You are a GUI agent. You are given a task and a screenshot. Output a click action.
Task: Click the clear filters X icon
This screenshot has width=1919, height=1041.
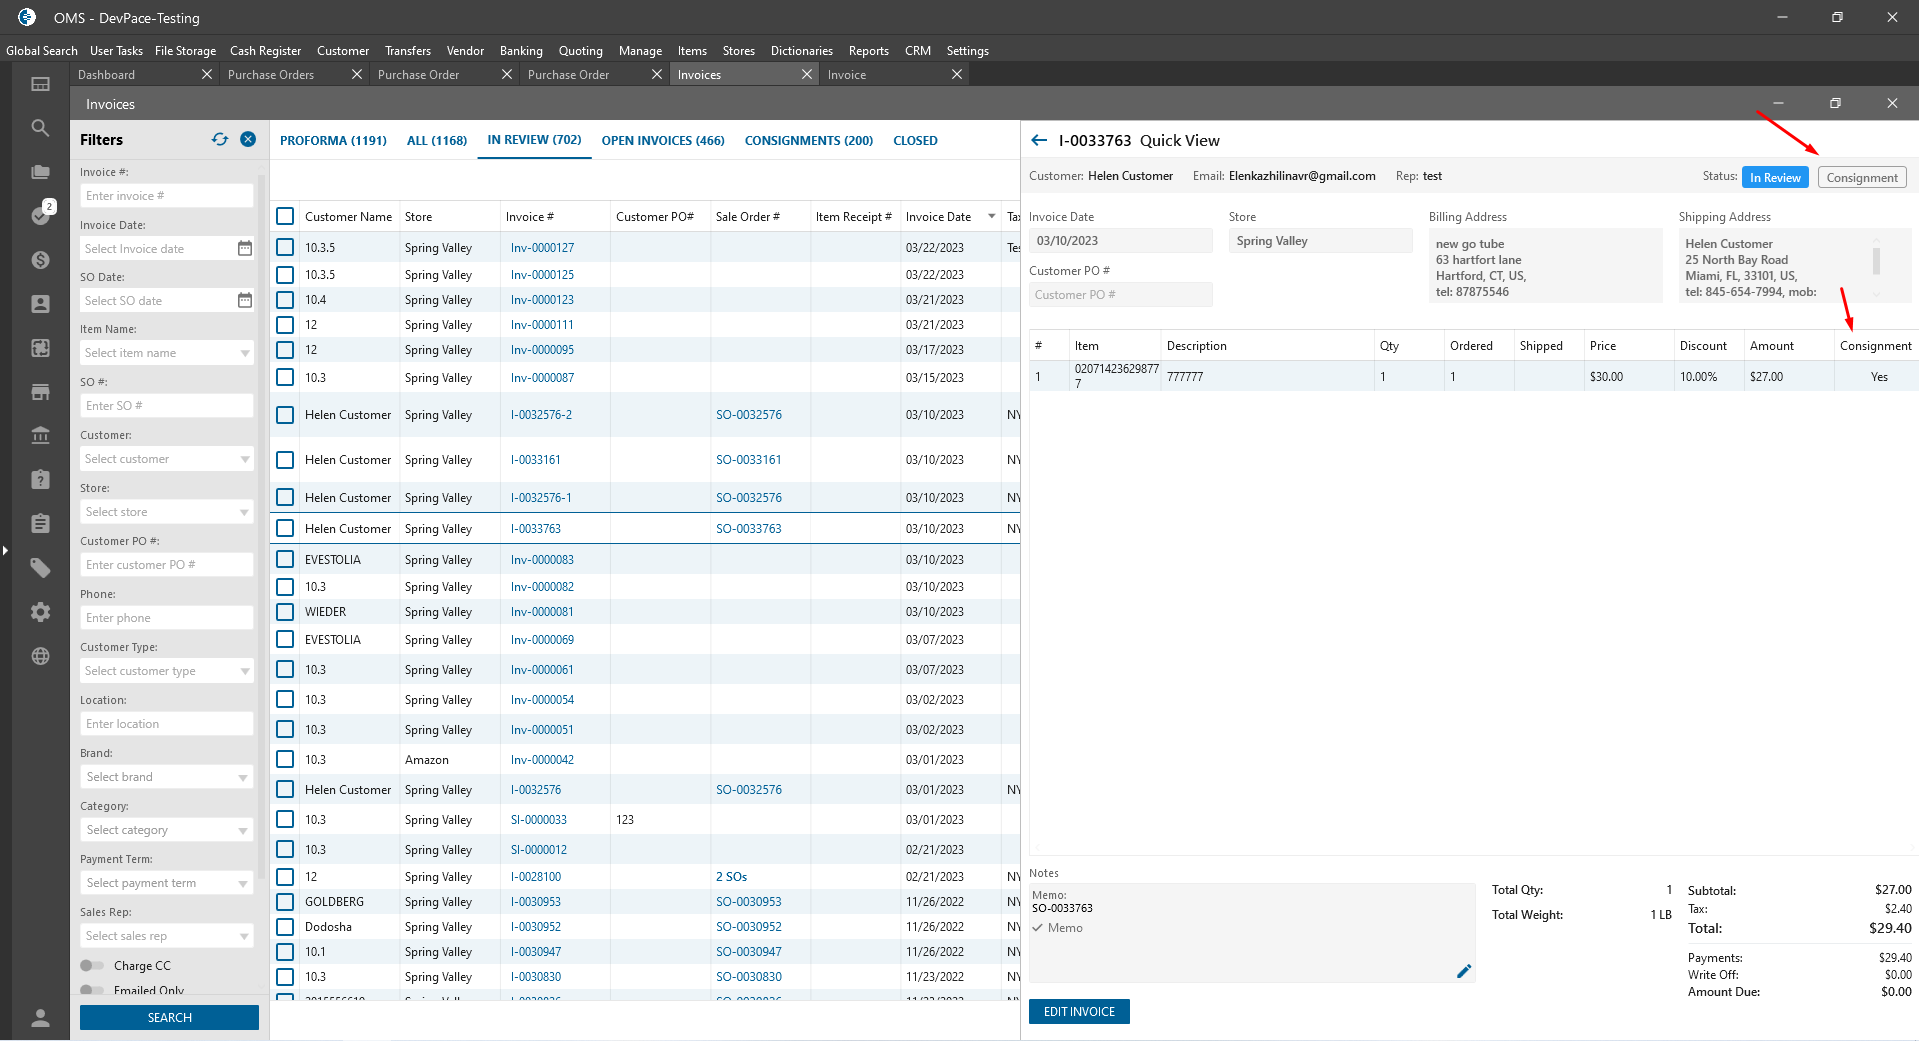(248, 140)
